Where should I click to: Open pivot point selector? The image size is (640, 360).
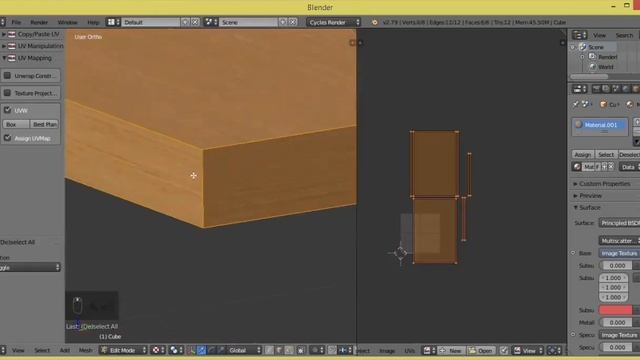point(176,350)
